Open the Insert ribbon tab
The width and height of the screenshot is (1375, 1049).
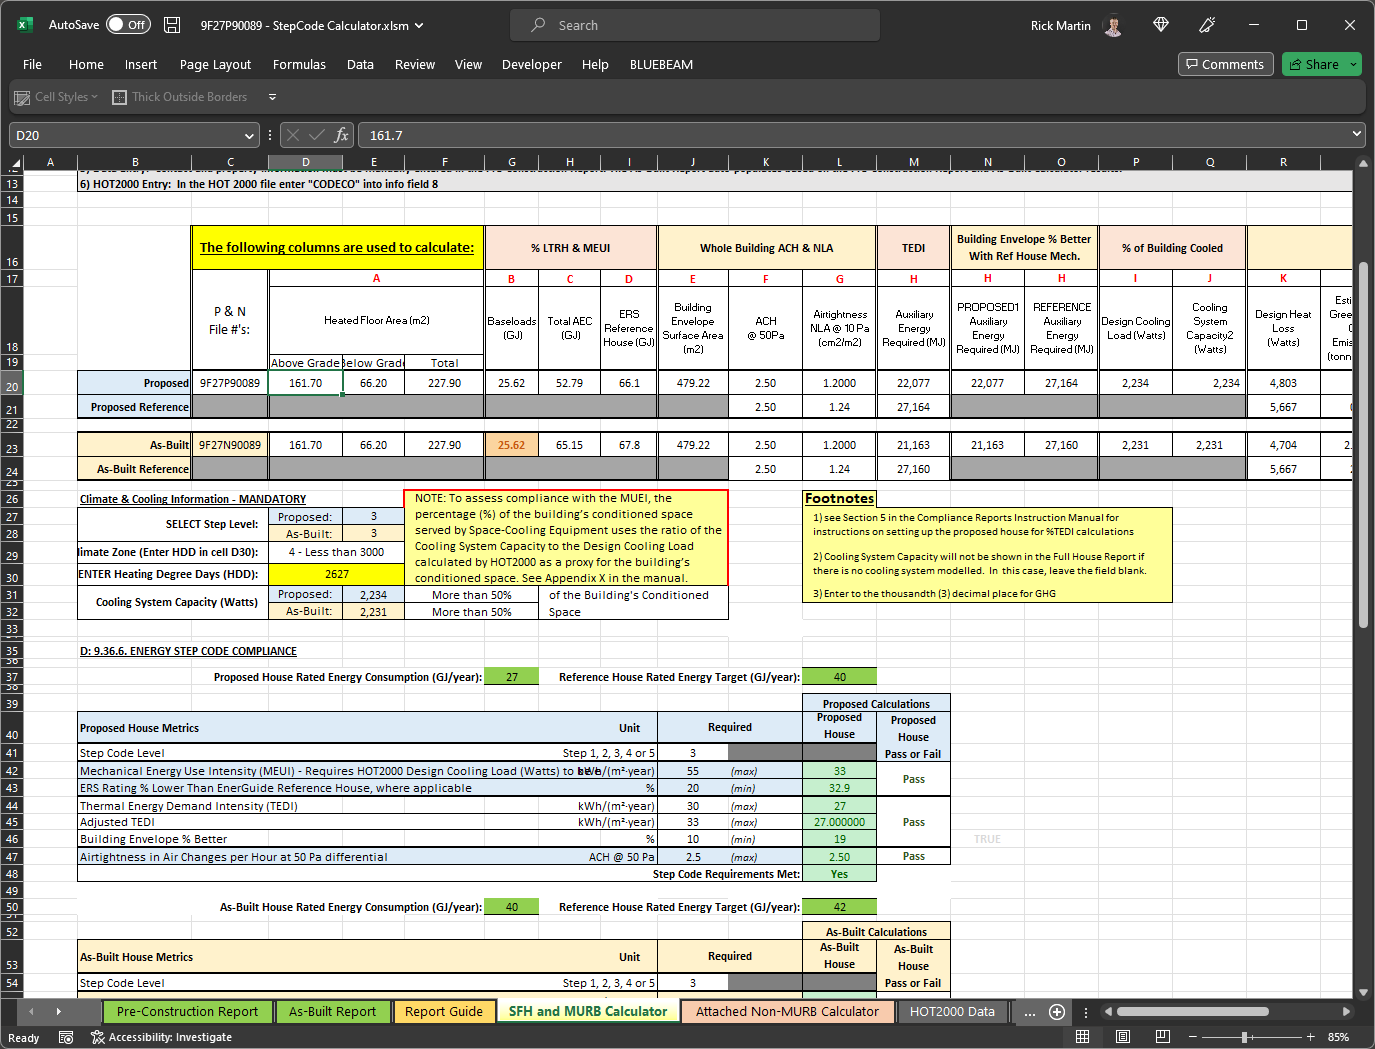(x=141, y=64)
